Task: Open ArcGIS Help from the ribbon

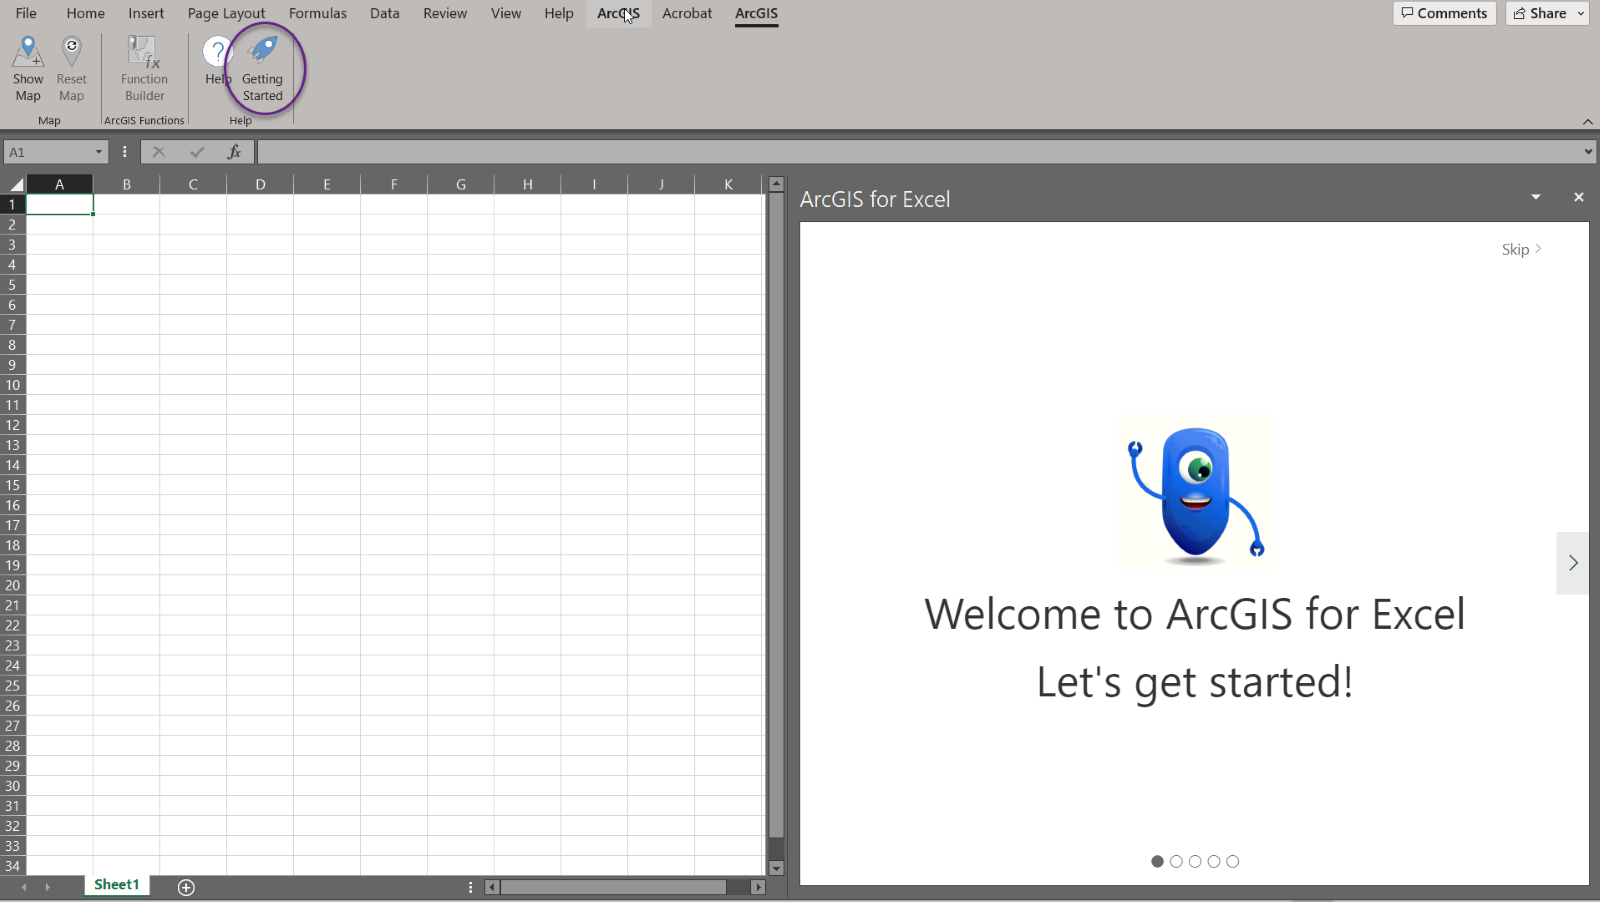Action: [x=217, y=60]
